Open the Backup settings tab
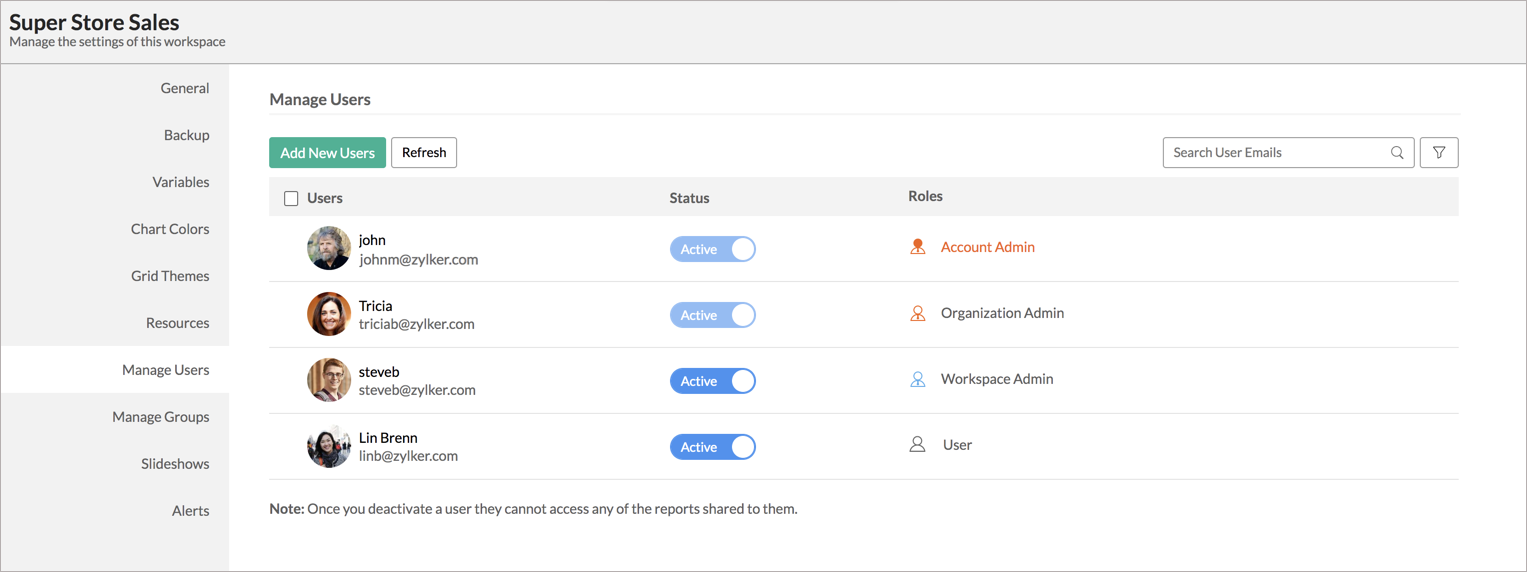The height and width of the screenshot is (572, 1527). pyautogui.click(x=186, y=135)
